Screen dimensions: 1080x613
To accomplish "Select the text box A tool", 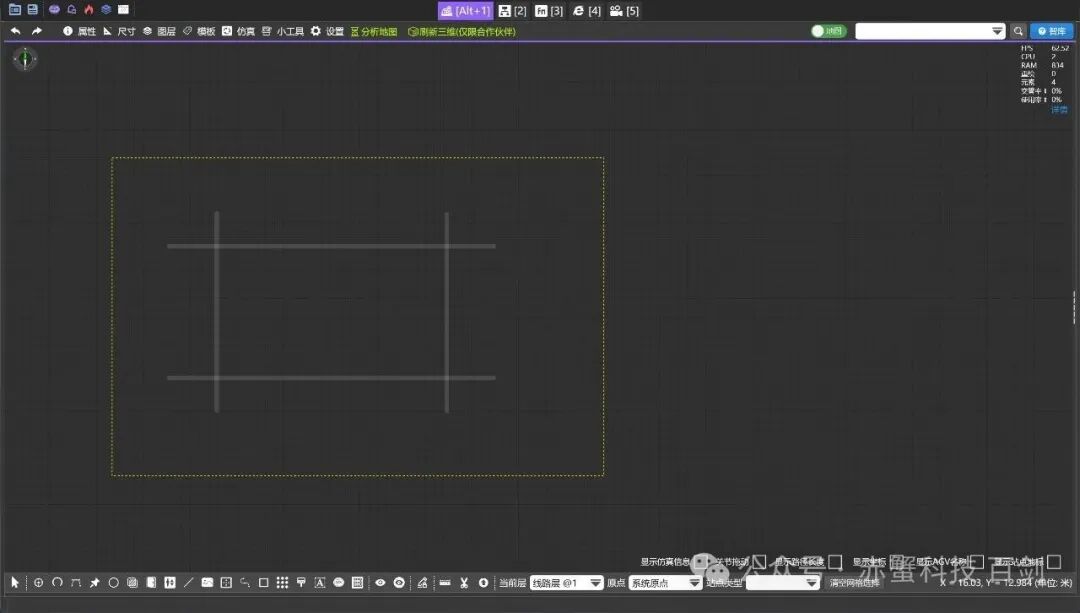I will (x=320, y=583).
